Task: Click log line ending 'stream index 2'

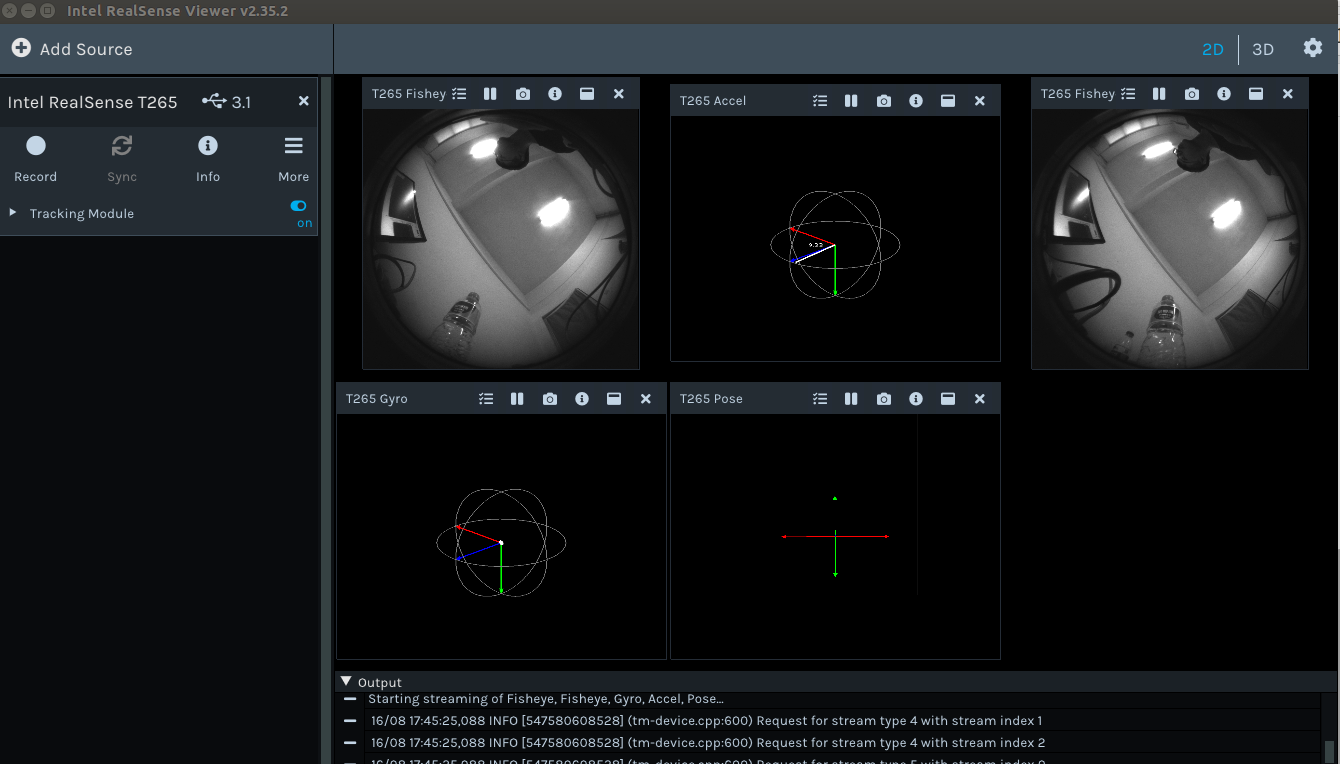Action: click(x=708, y=743)
